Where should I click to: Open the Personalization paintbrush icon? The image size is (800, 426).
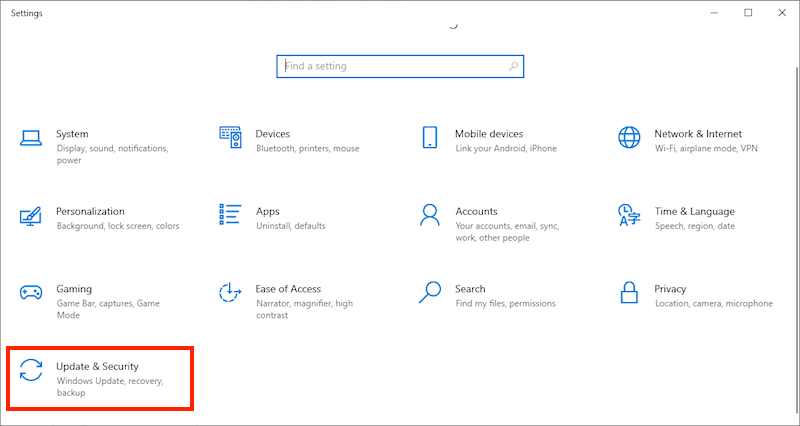[31, 214]
